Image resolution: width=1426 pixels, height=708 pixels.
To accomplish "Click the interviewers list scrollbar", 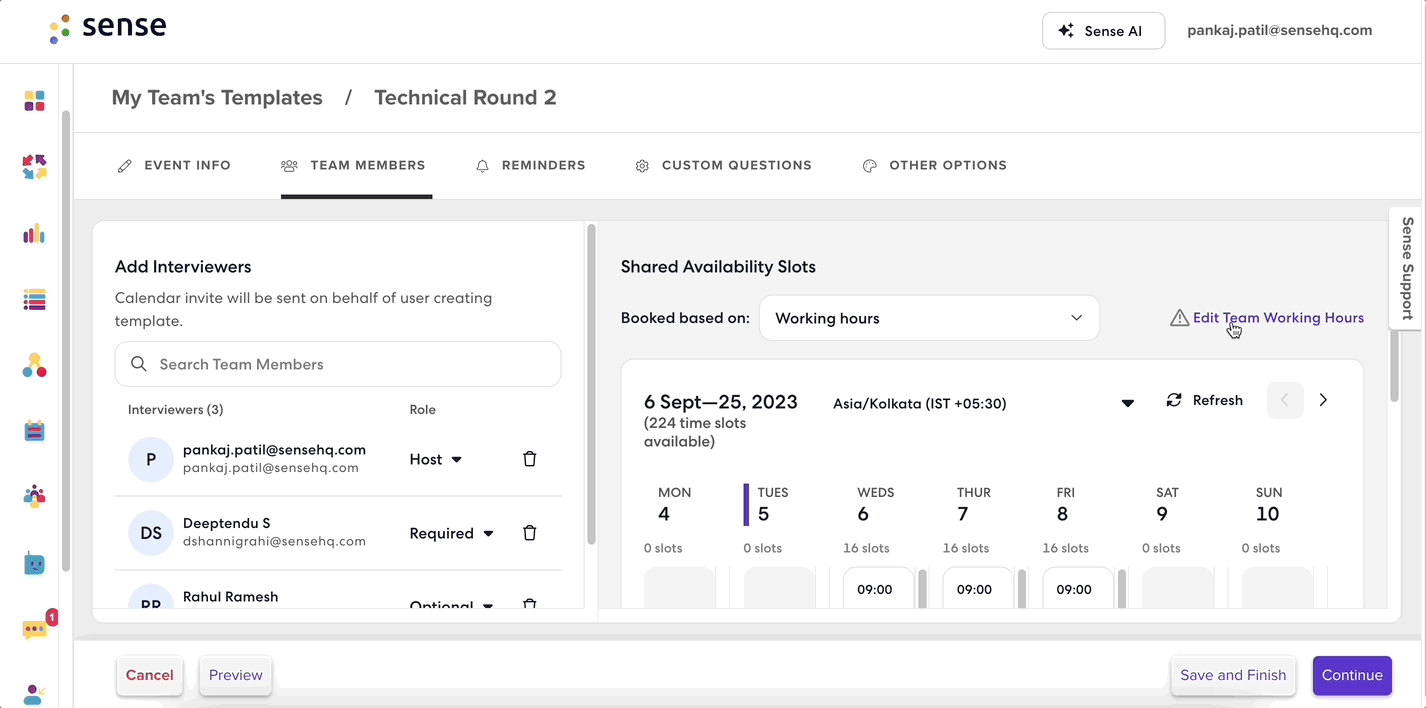I will click(x=591, y=385).
